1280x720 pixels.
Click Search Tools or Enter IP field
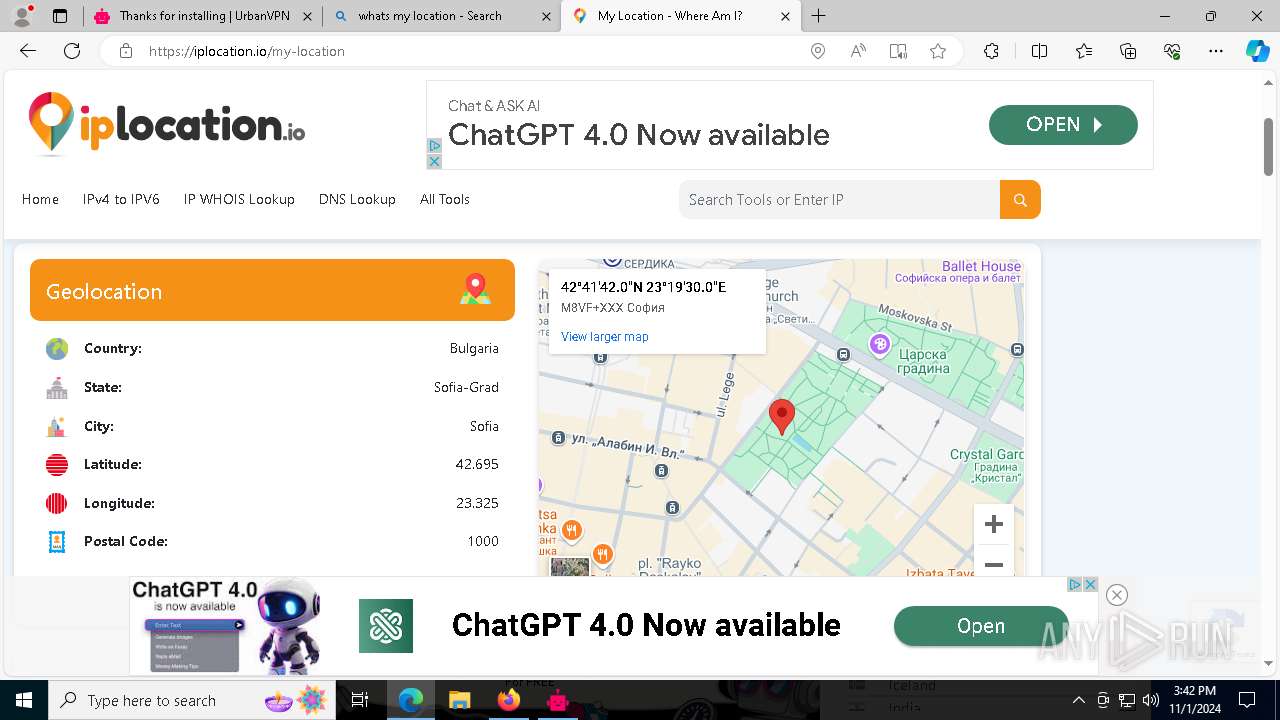[x=839, y=200]
